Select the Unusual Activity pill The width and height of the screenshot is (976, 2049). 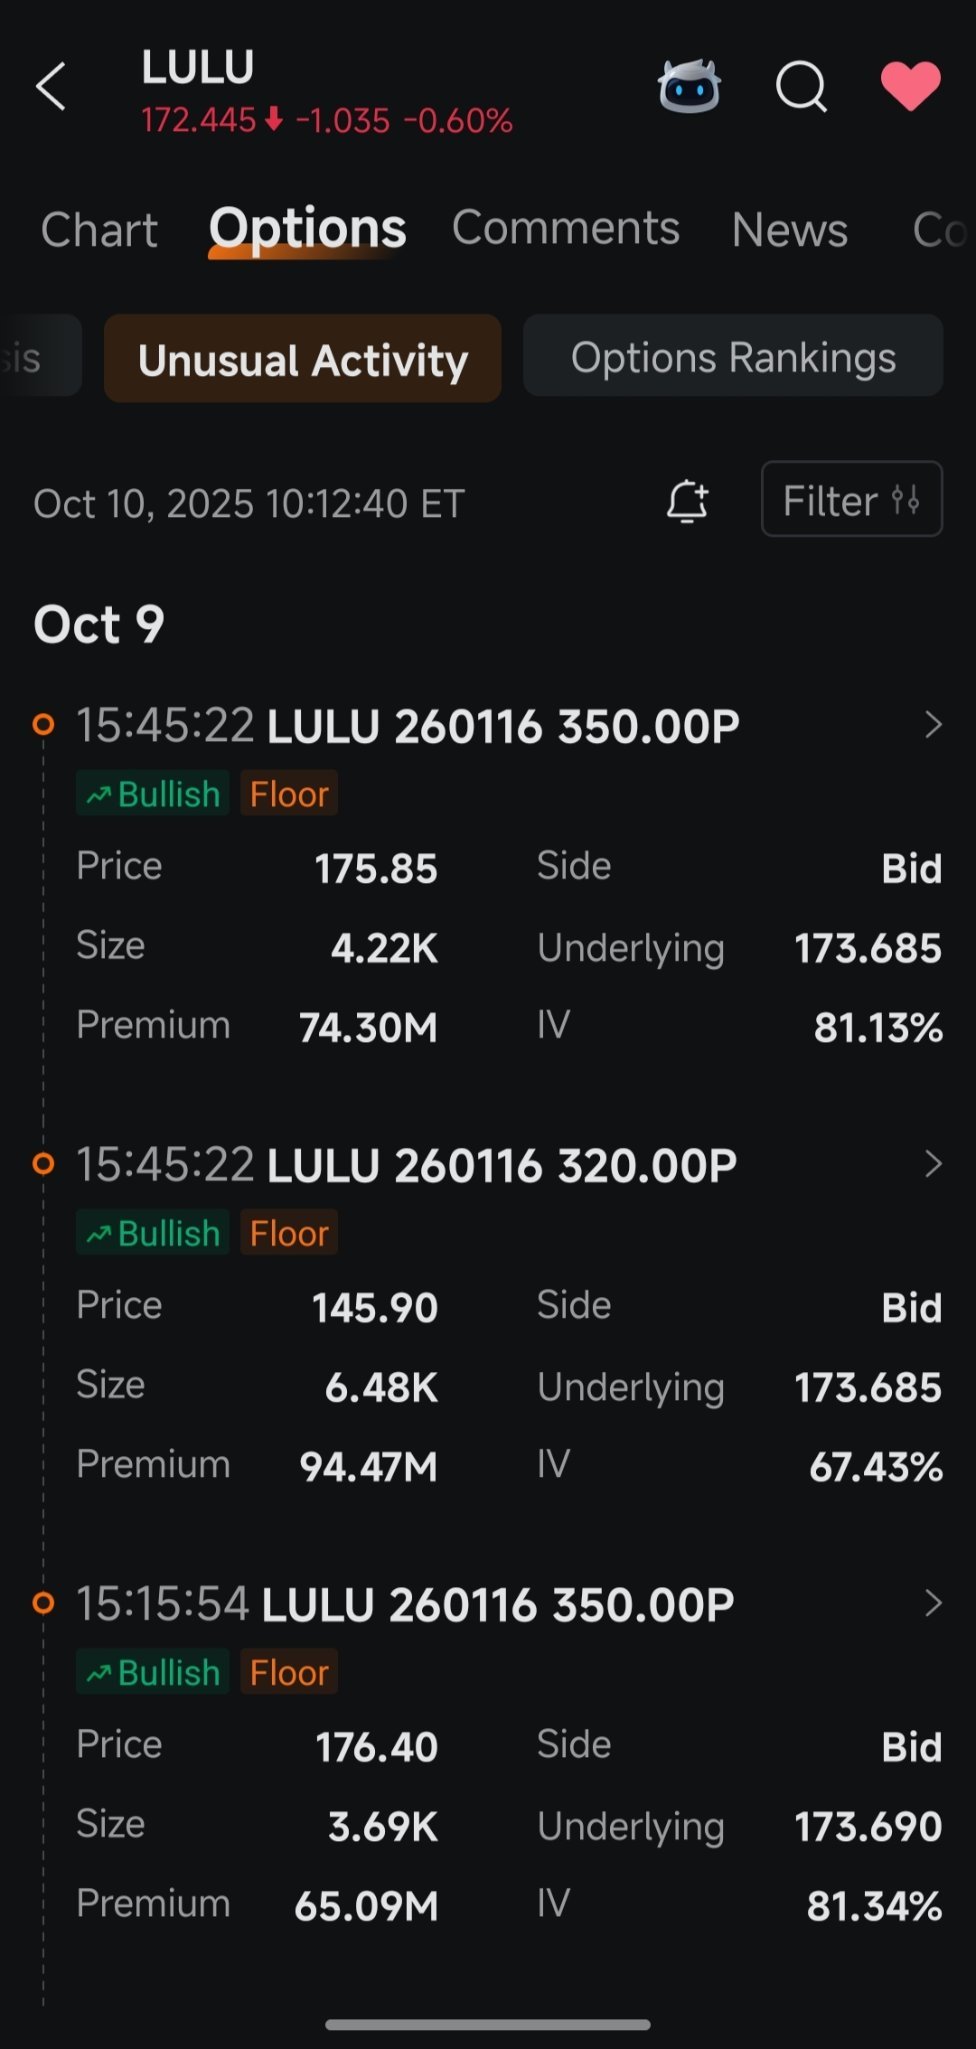302,359
